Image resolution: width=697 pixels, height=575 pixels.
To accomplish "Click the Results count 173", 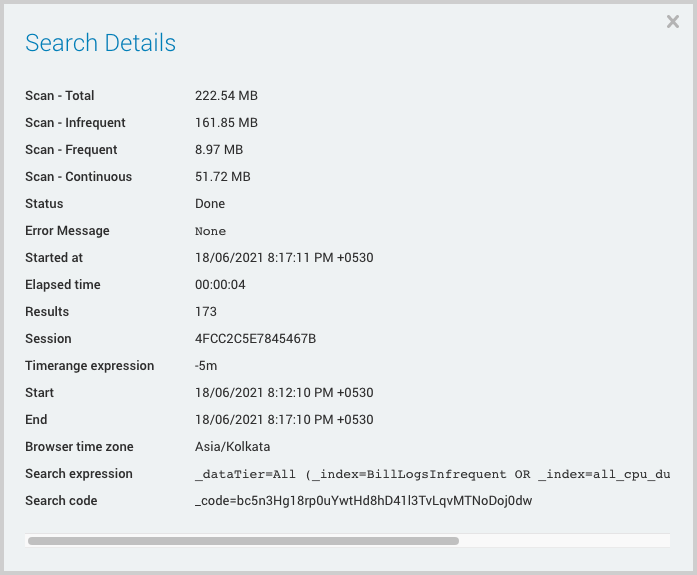I will (206, 312).
